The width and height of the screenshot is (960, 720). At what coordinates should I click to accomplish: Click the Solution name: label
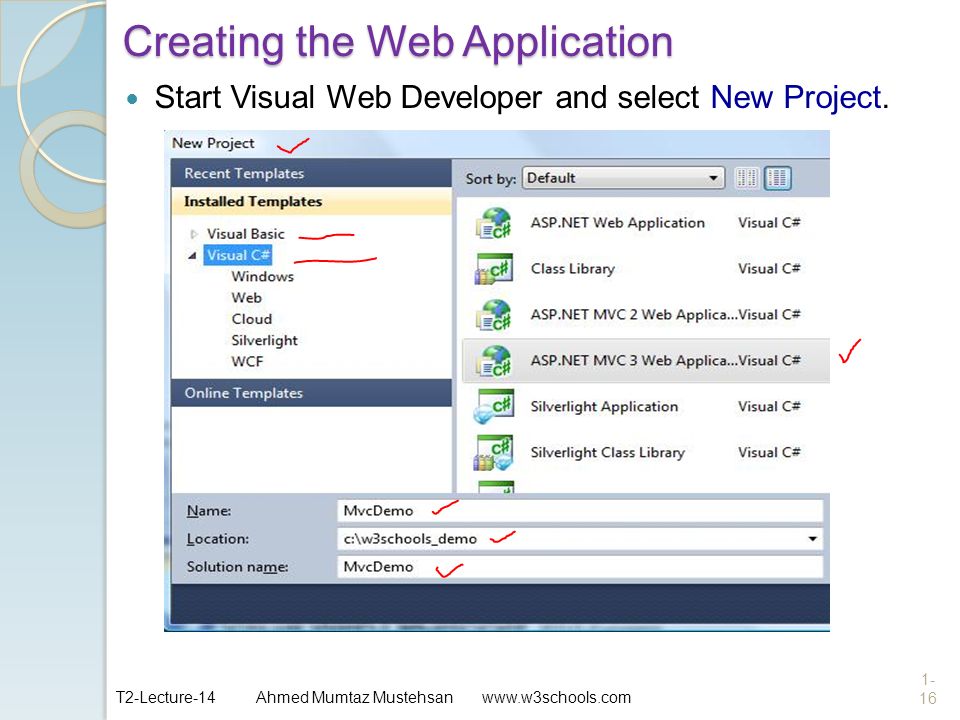tap(238, 567)
